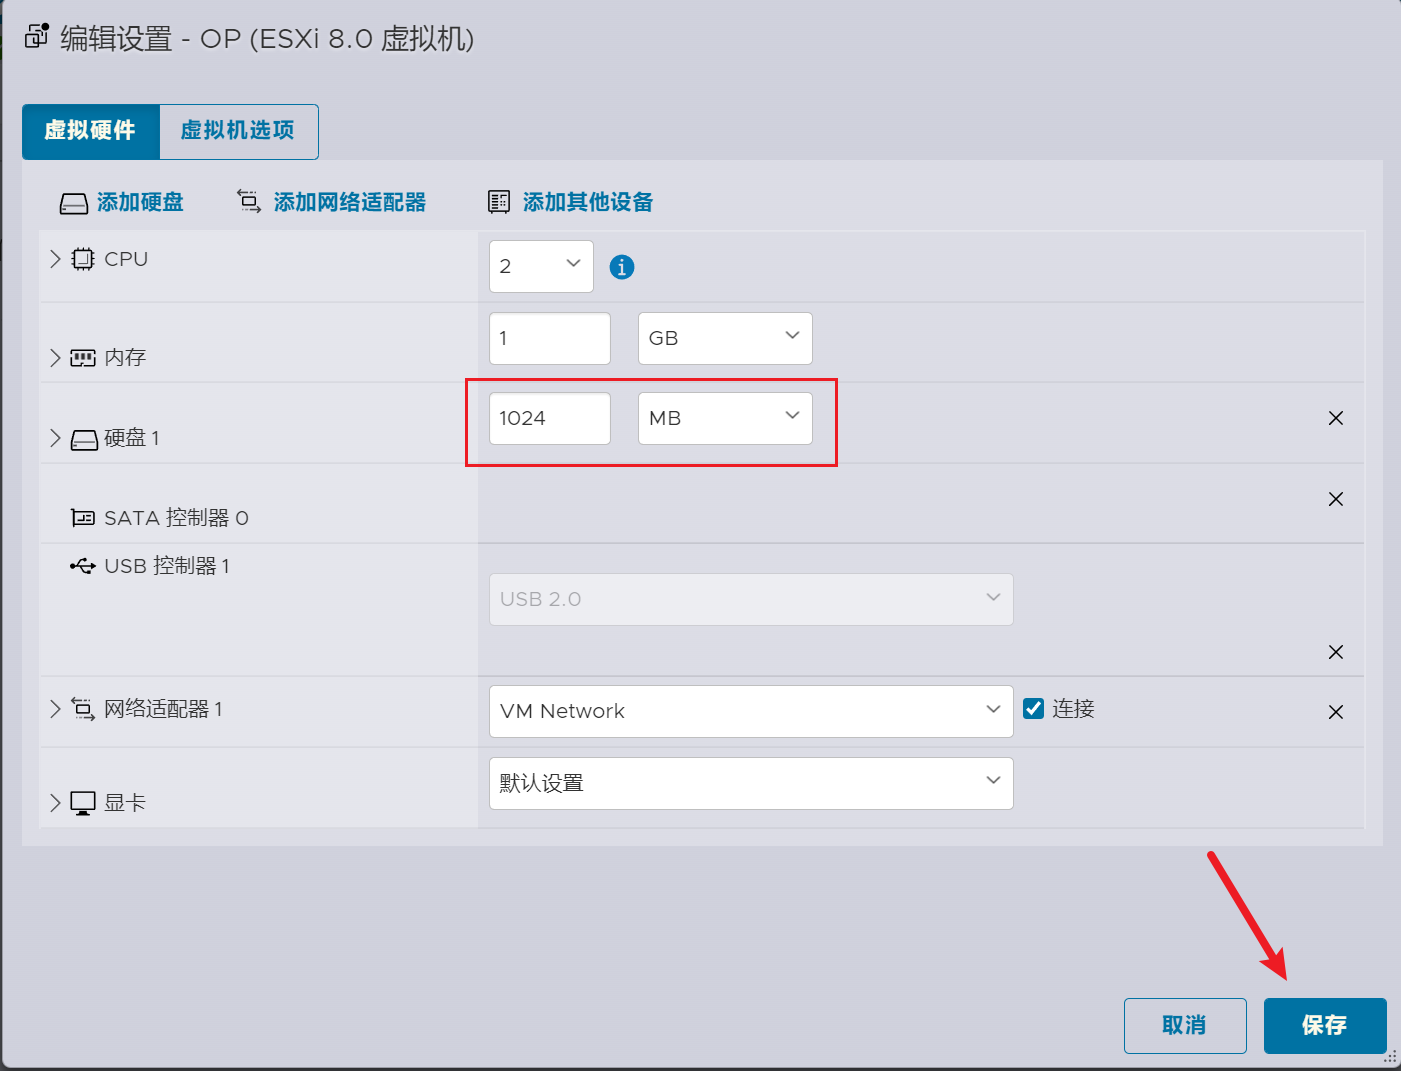1401x1071 pixels.
Task: Remove 硬盘 1 with its X button
Action: click(1336, 418)
